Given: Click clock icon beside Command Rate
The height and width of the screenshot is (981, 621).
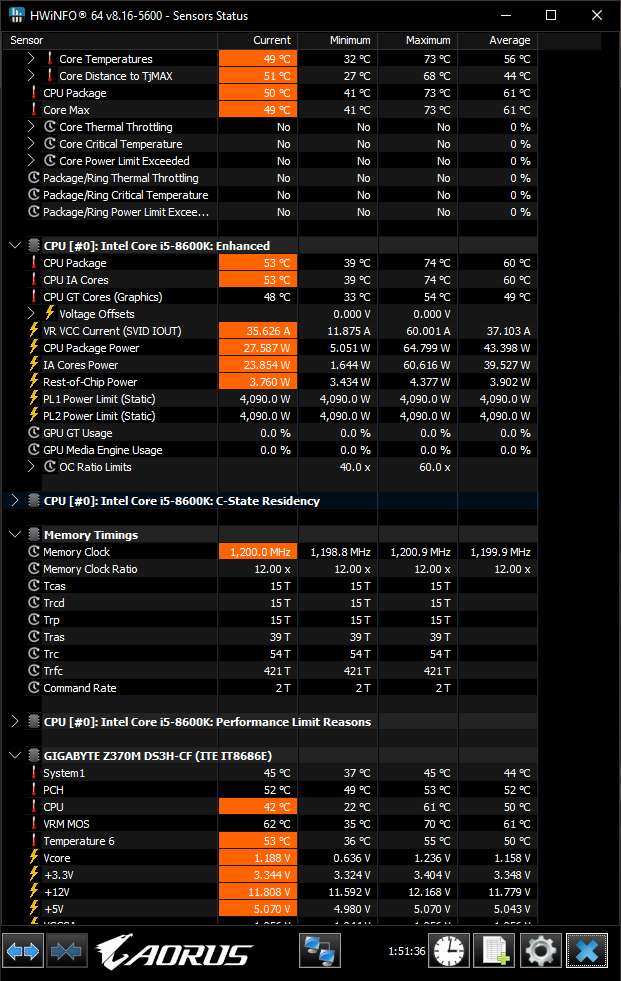Looking at the screenshot, I should (x=34, y=688).
